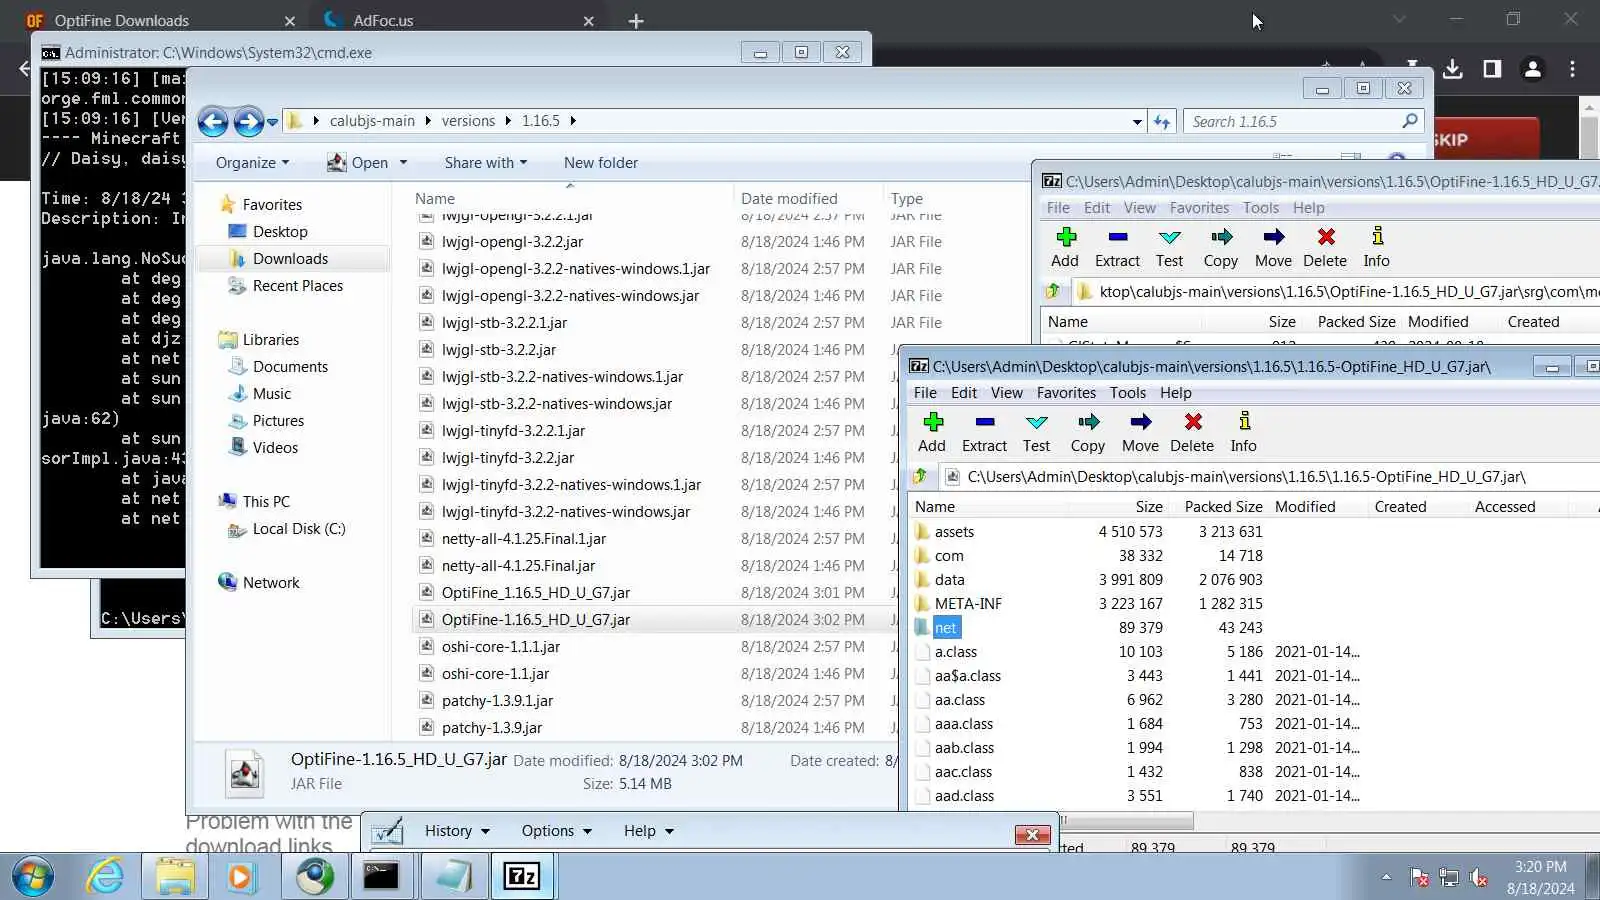Click Move in the back 7-Zip window

[1273, 247]
